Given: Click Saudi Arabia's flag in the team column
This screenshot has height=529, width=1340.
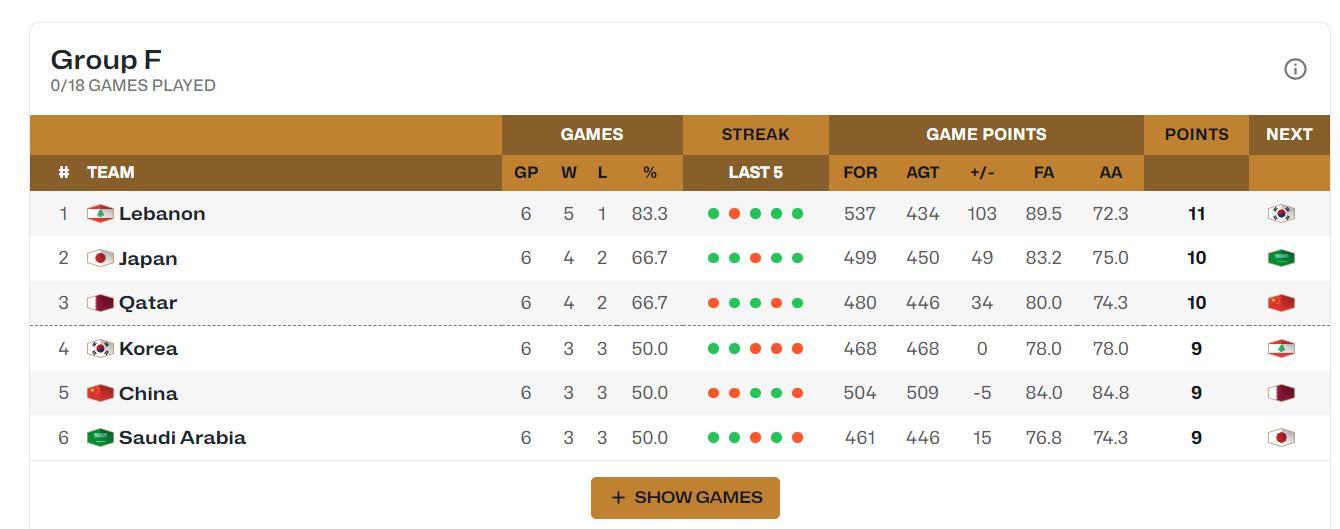Looking at the screenshot, I should (x=100, y=437).
